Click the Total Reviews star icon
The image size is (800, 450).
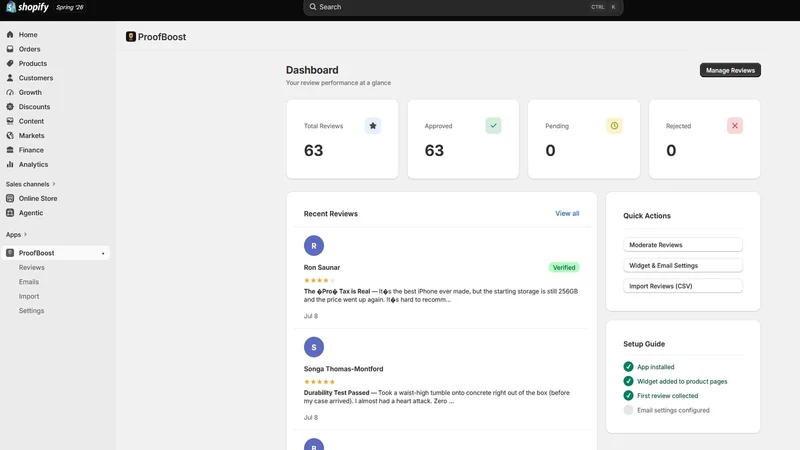point(373,126)
